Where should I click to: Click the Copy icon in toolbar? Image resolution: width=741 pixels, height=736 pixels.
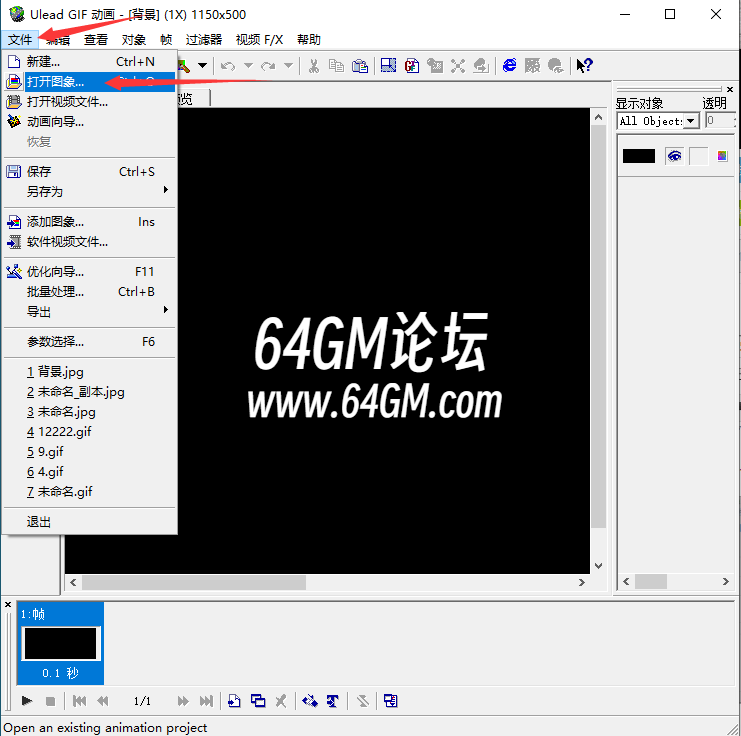[x=336, y=66]
